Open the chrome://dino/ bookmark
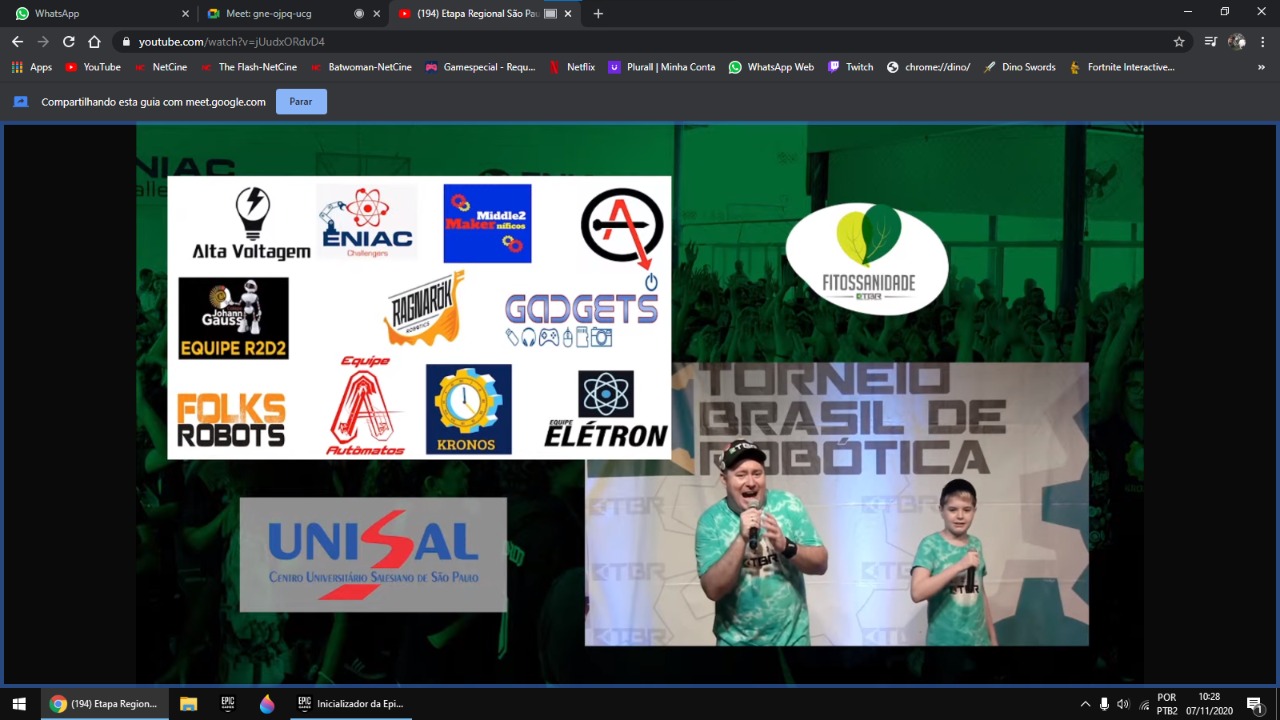The width and height of the screenshot is (1280, 720). tap(928, 67)
